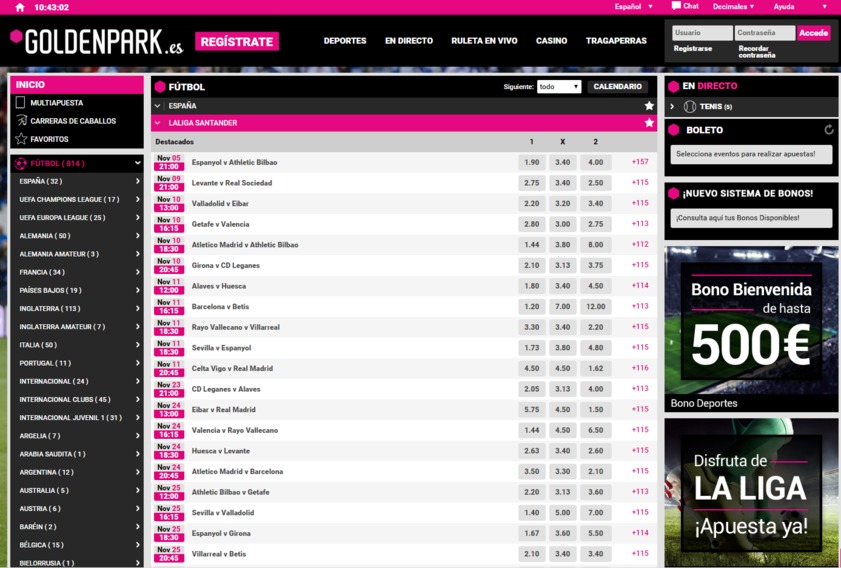The image size is (841, 568).
Task: Bet draw 7.00 on Barcelona v Betis
Action: click(x=563, y=306)
